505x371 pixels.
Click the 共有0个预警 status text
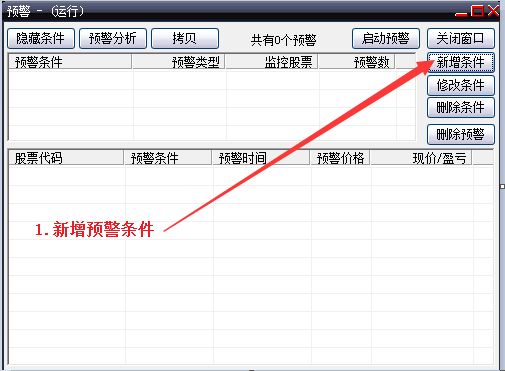[x=283, y=40]
